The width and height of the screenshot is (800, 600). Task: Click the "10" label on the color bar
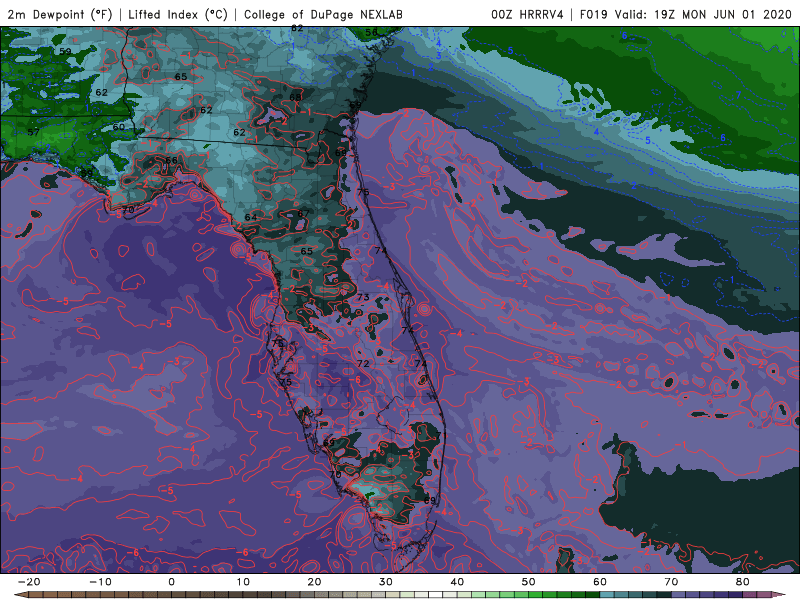(243, 582)
